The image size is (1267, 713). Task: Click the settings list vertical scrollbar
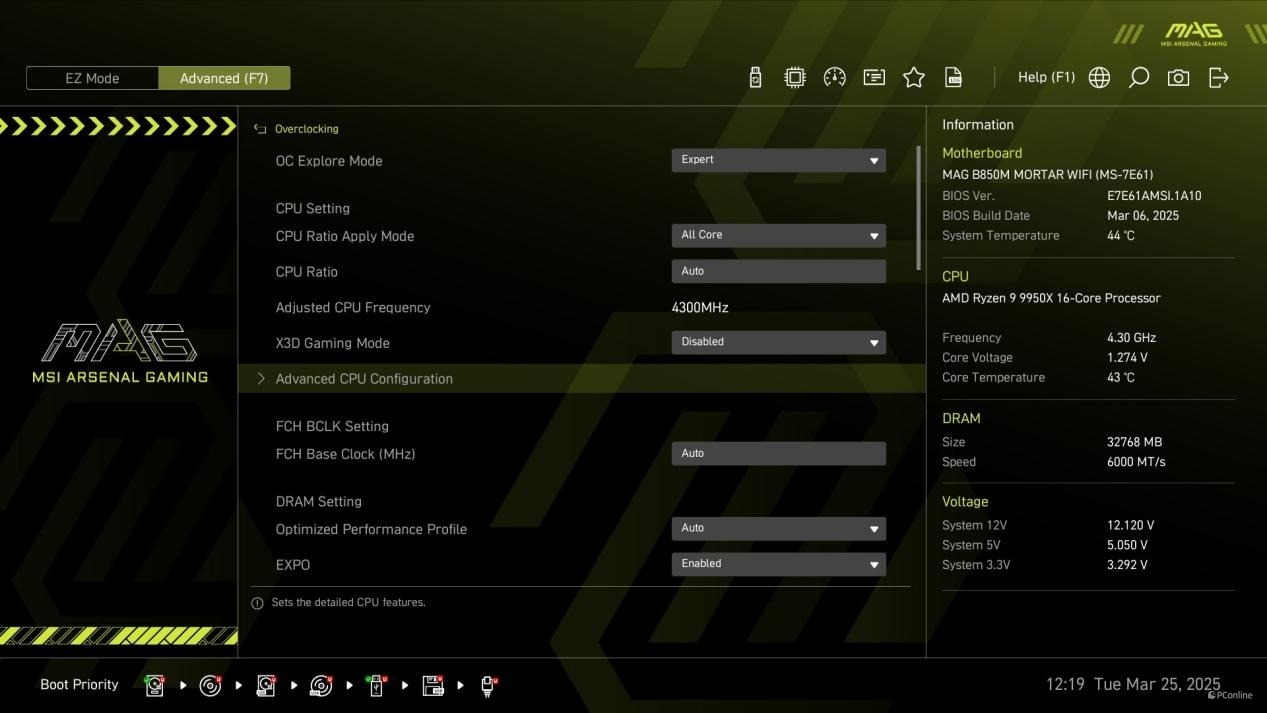(x=918, y=207)
